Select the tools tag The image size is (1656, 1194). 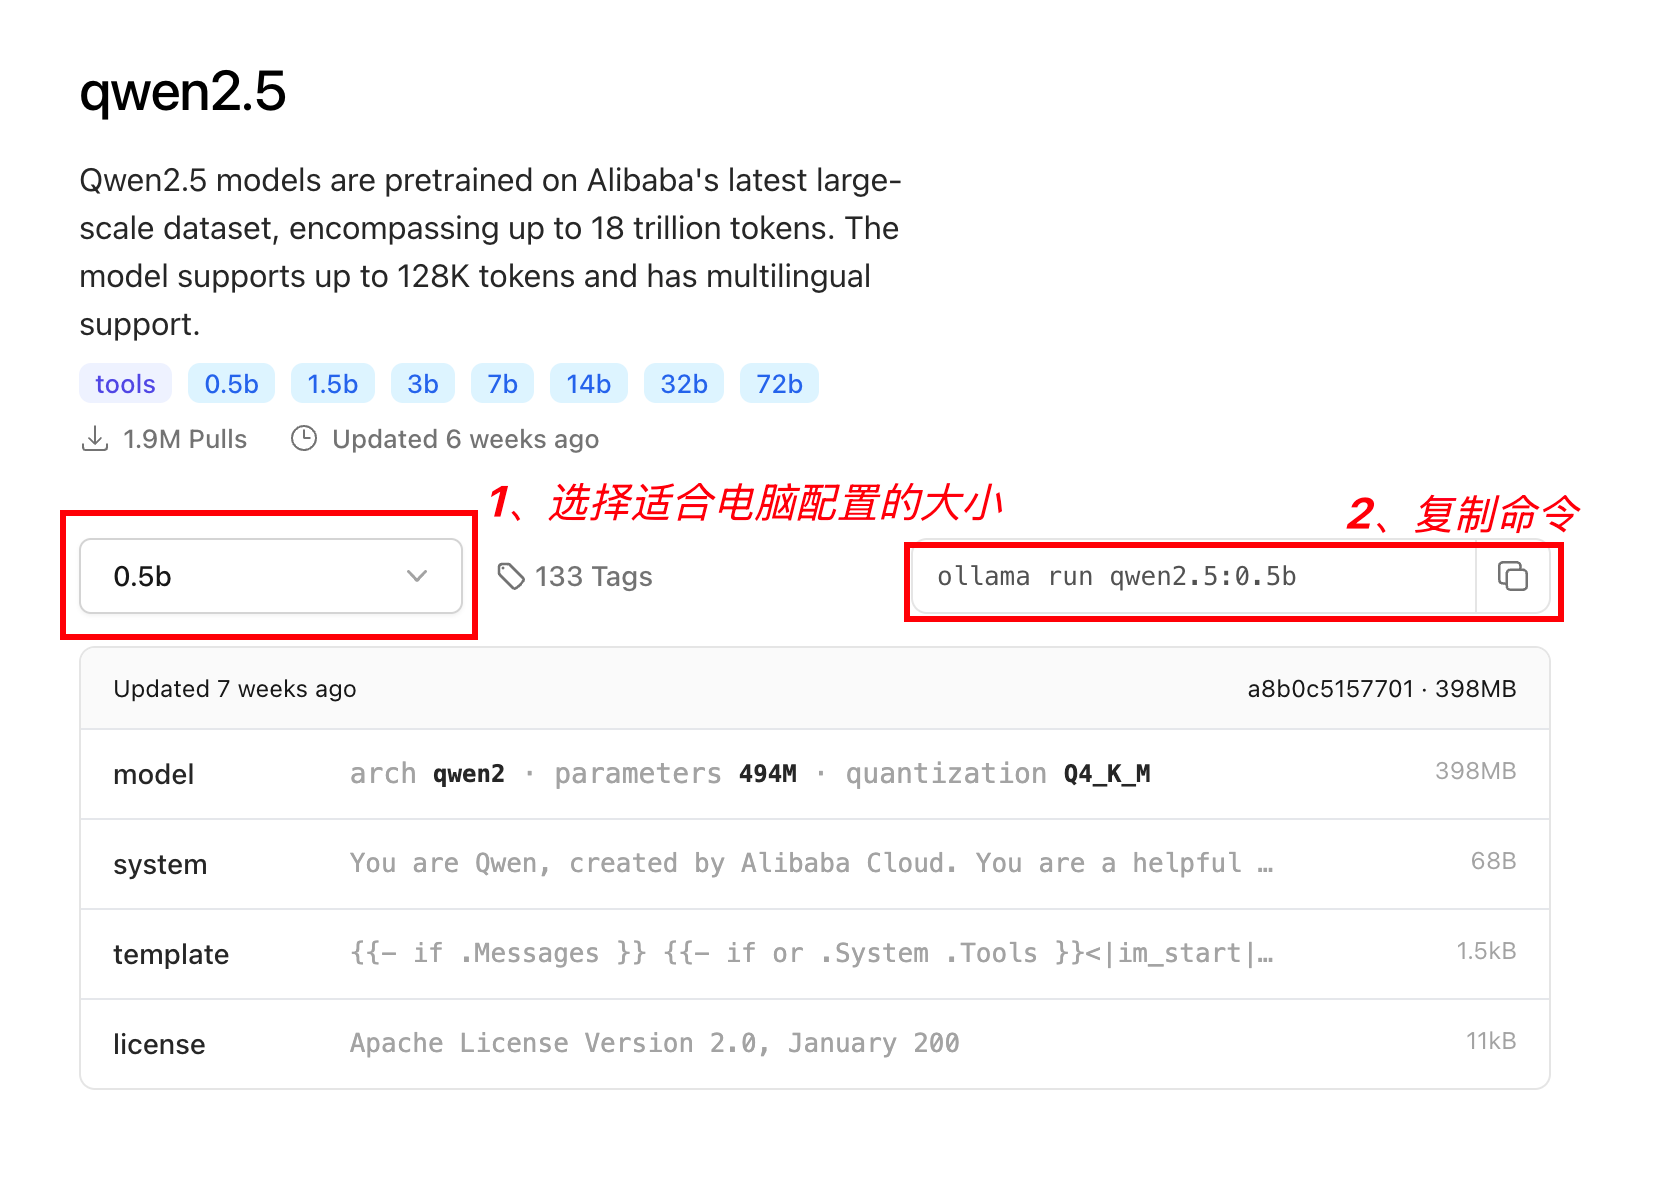(x=125, y=384)
